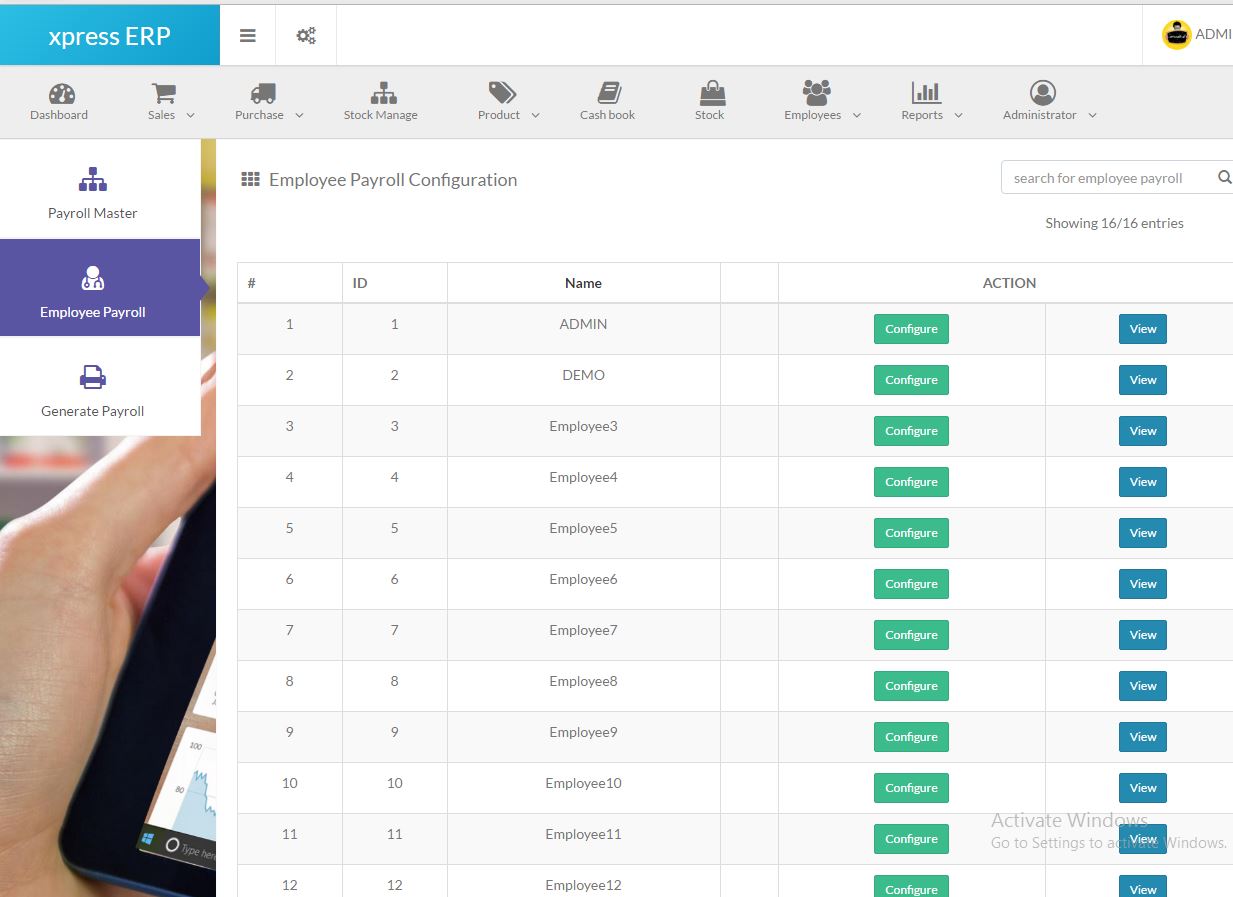1233x897 pixels.
Task: Click the 'Showing 16/16 entries' text
Action: coord(1114,223)
